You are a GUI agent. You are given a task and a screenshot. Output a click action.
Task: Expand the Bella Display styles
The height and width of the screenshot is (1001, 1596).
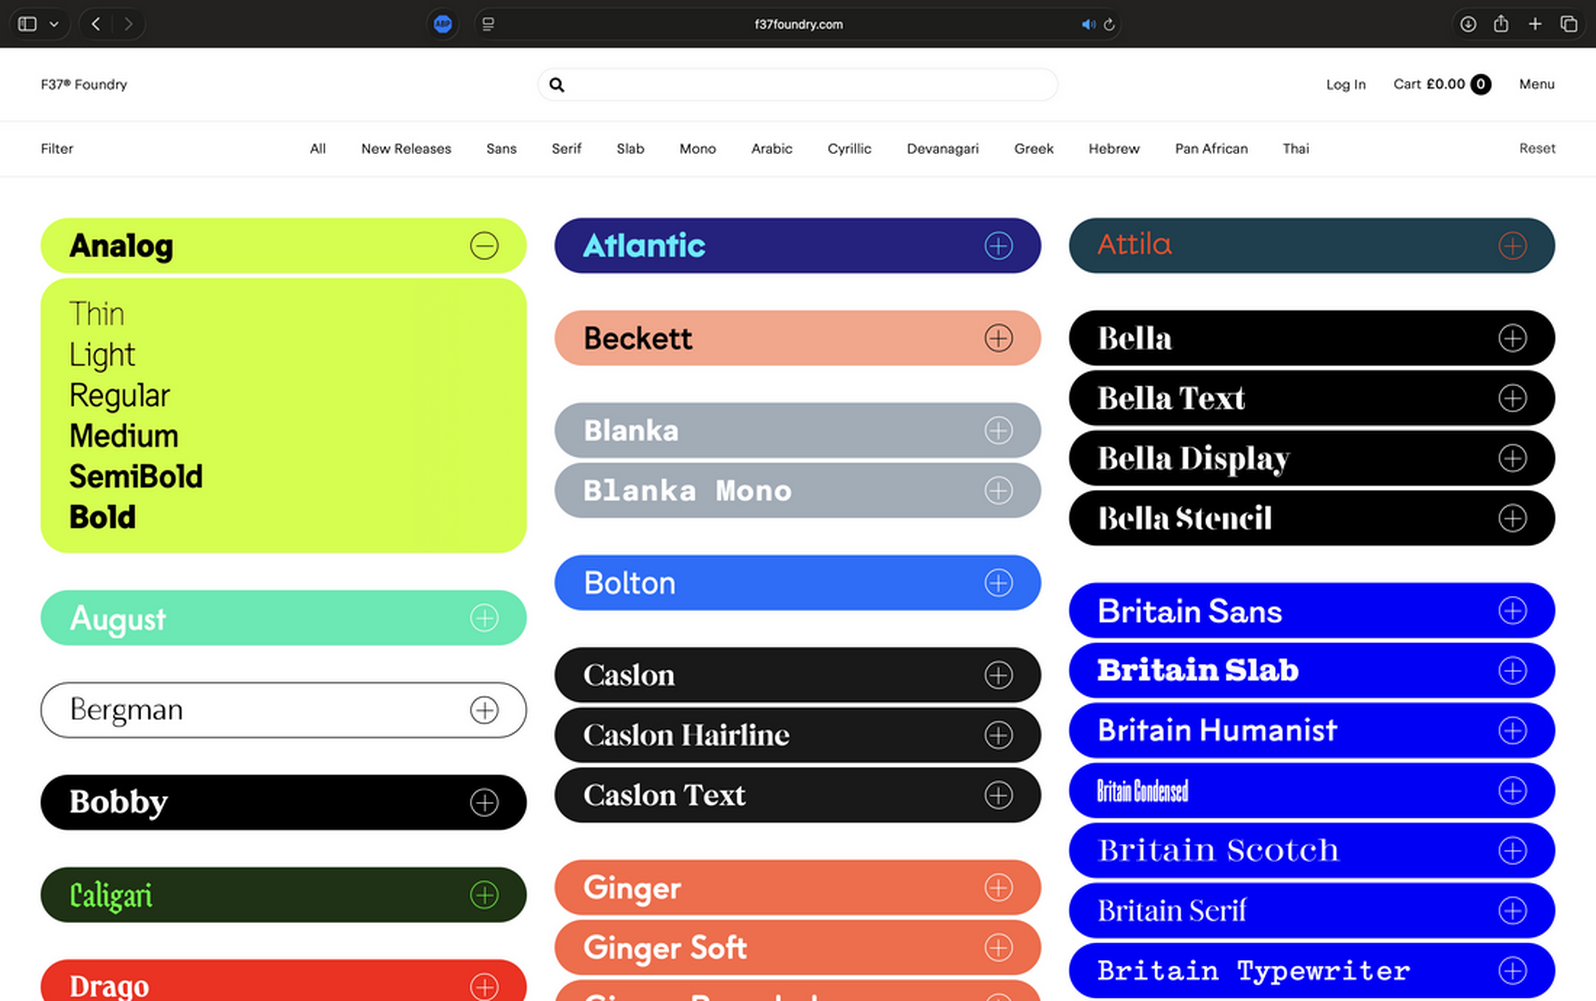1512,458
